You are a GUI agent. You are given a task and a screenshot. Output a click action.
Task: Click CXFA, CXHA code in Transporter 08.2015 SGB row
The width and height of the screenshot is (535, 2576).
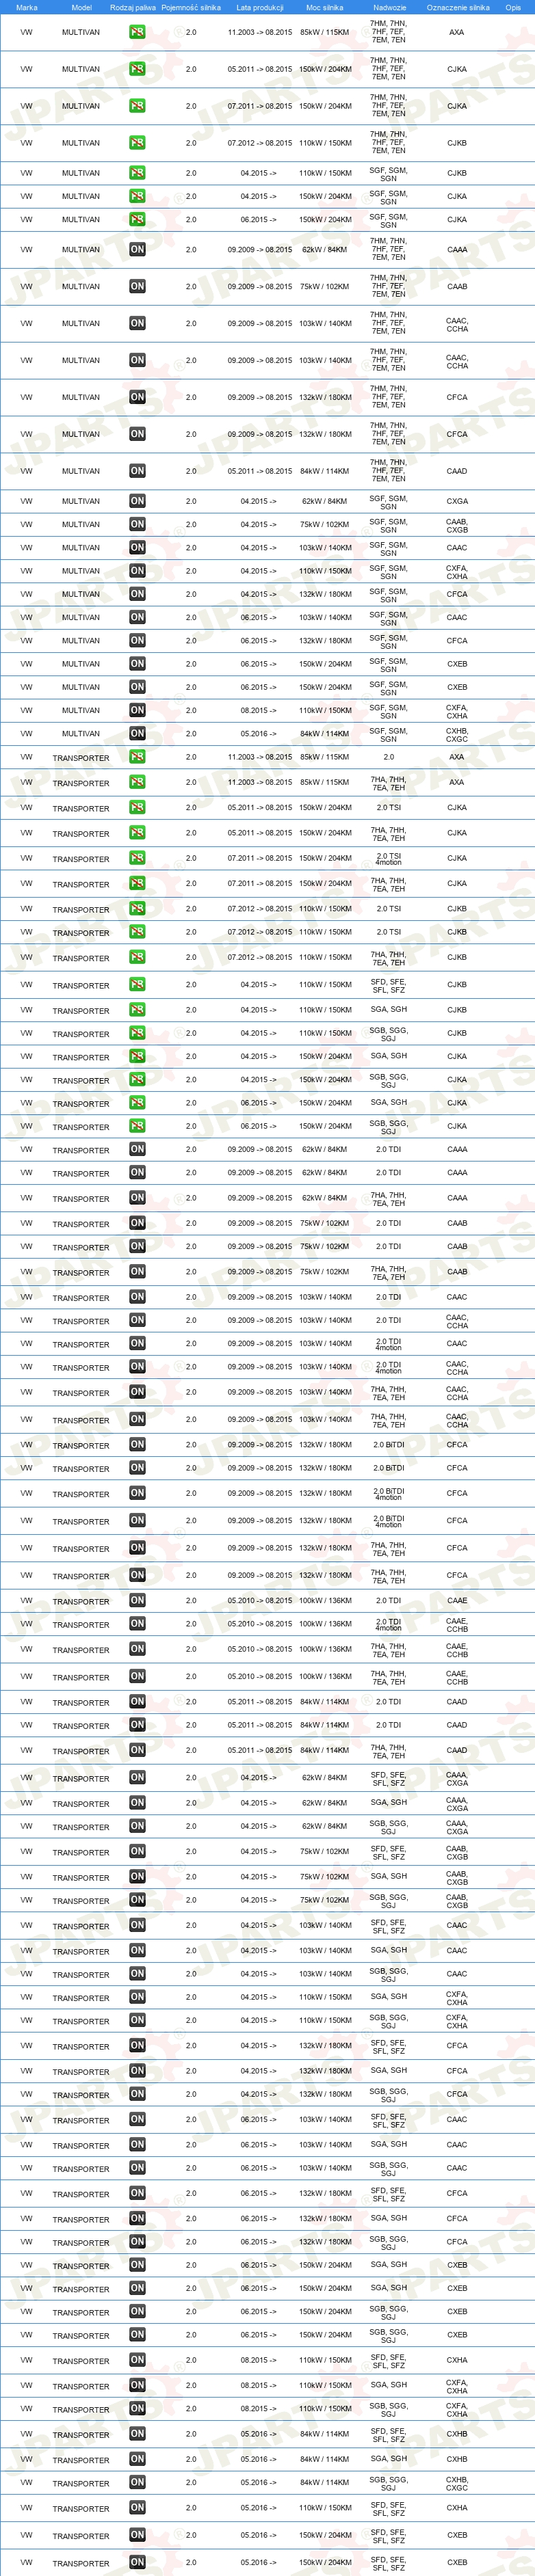(457, 2409)
